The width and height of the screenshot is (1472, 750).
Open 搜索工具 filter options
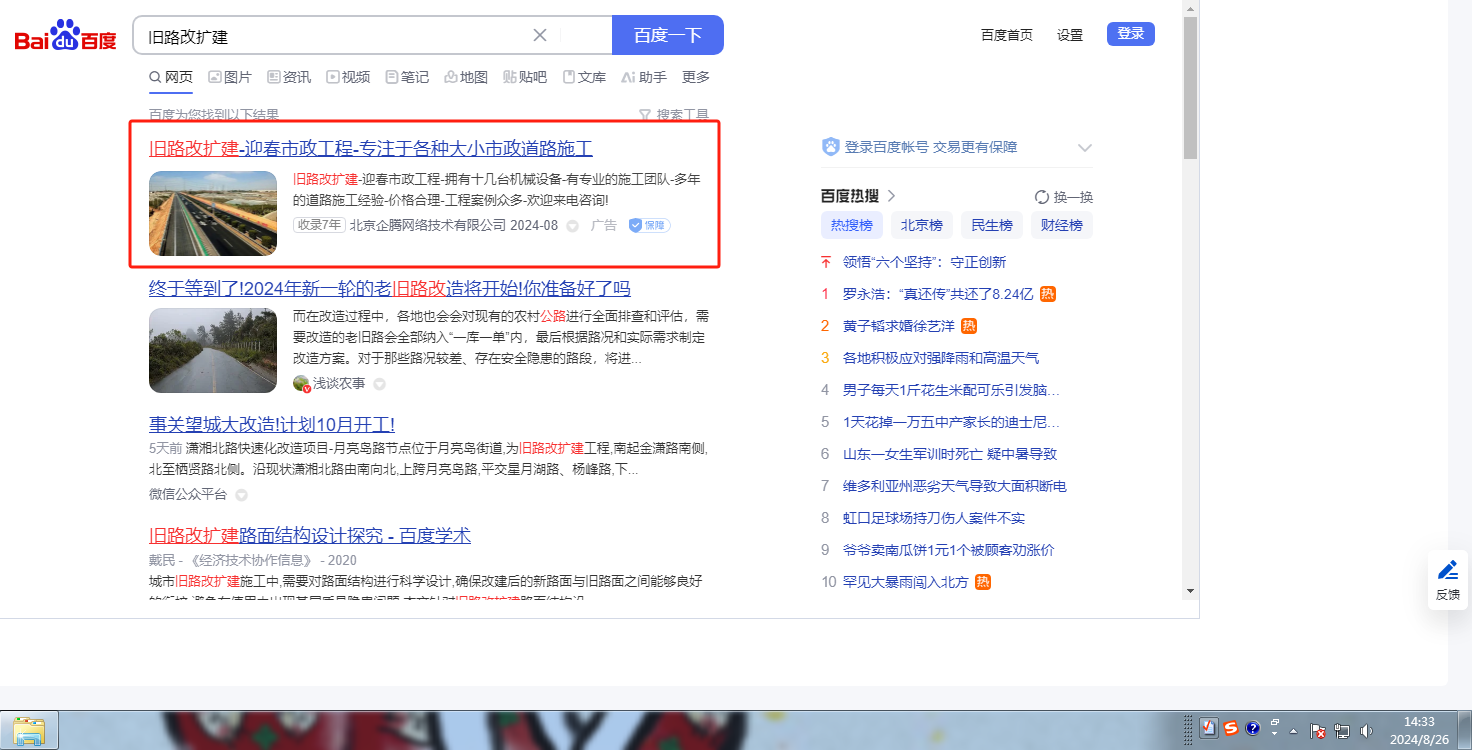pyautogui.click(x=674, y=115)
